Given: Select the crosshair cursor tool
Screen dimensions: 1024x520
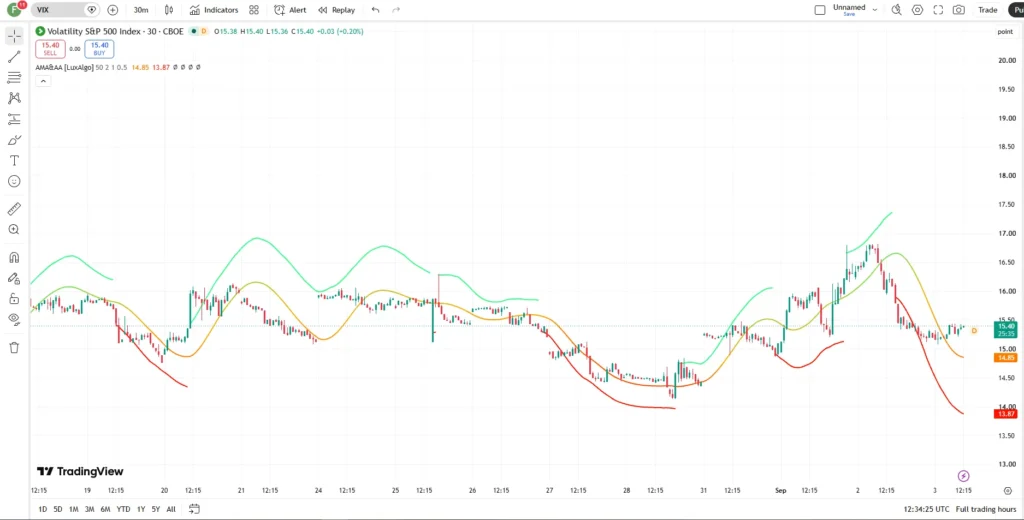Looking at the screenshot, I should (14, 36).
